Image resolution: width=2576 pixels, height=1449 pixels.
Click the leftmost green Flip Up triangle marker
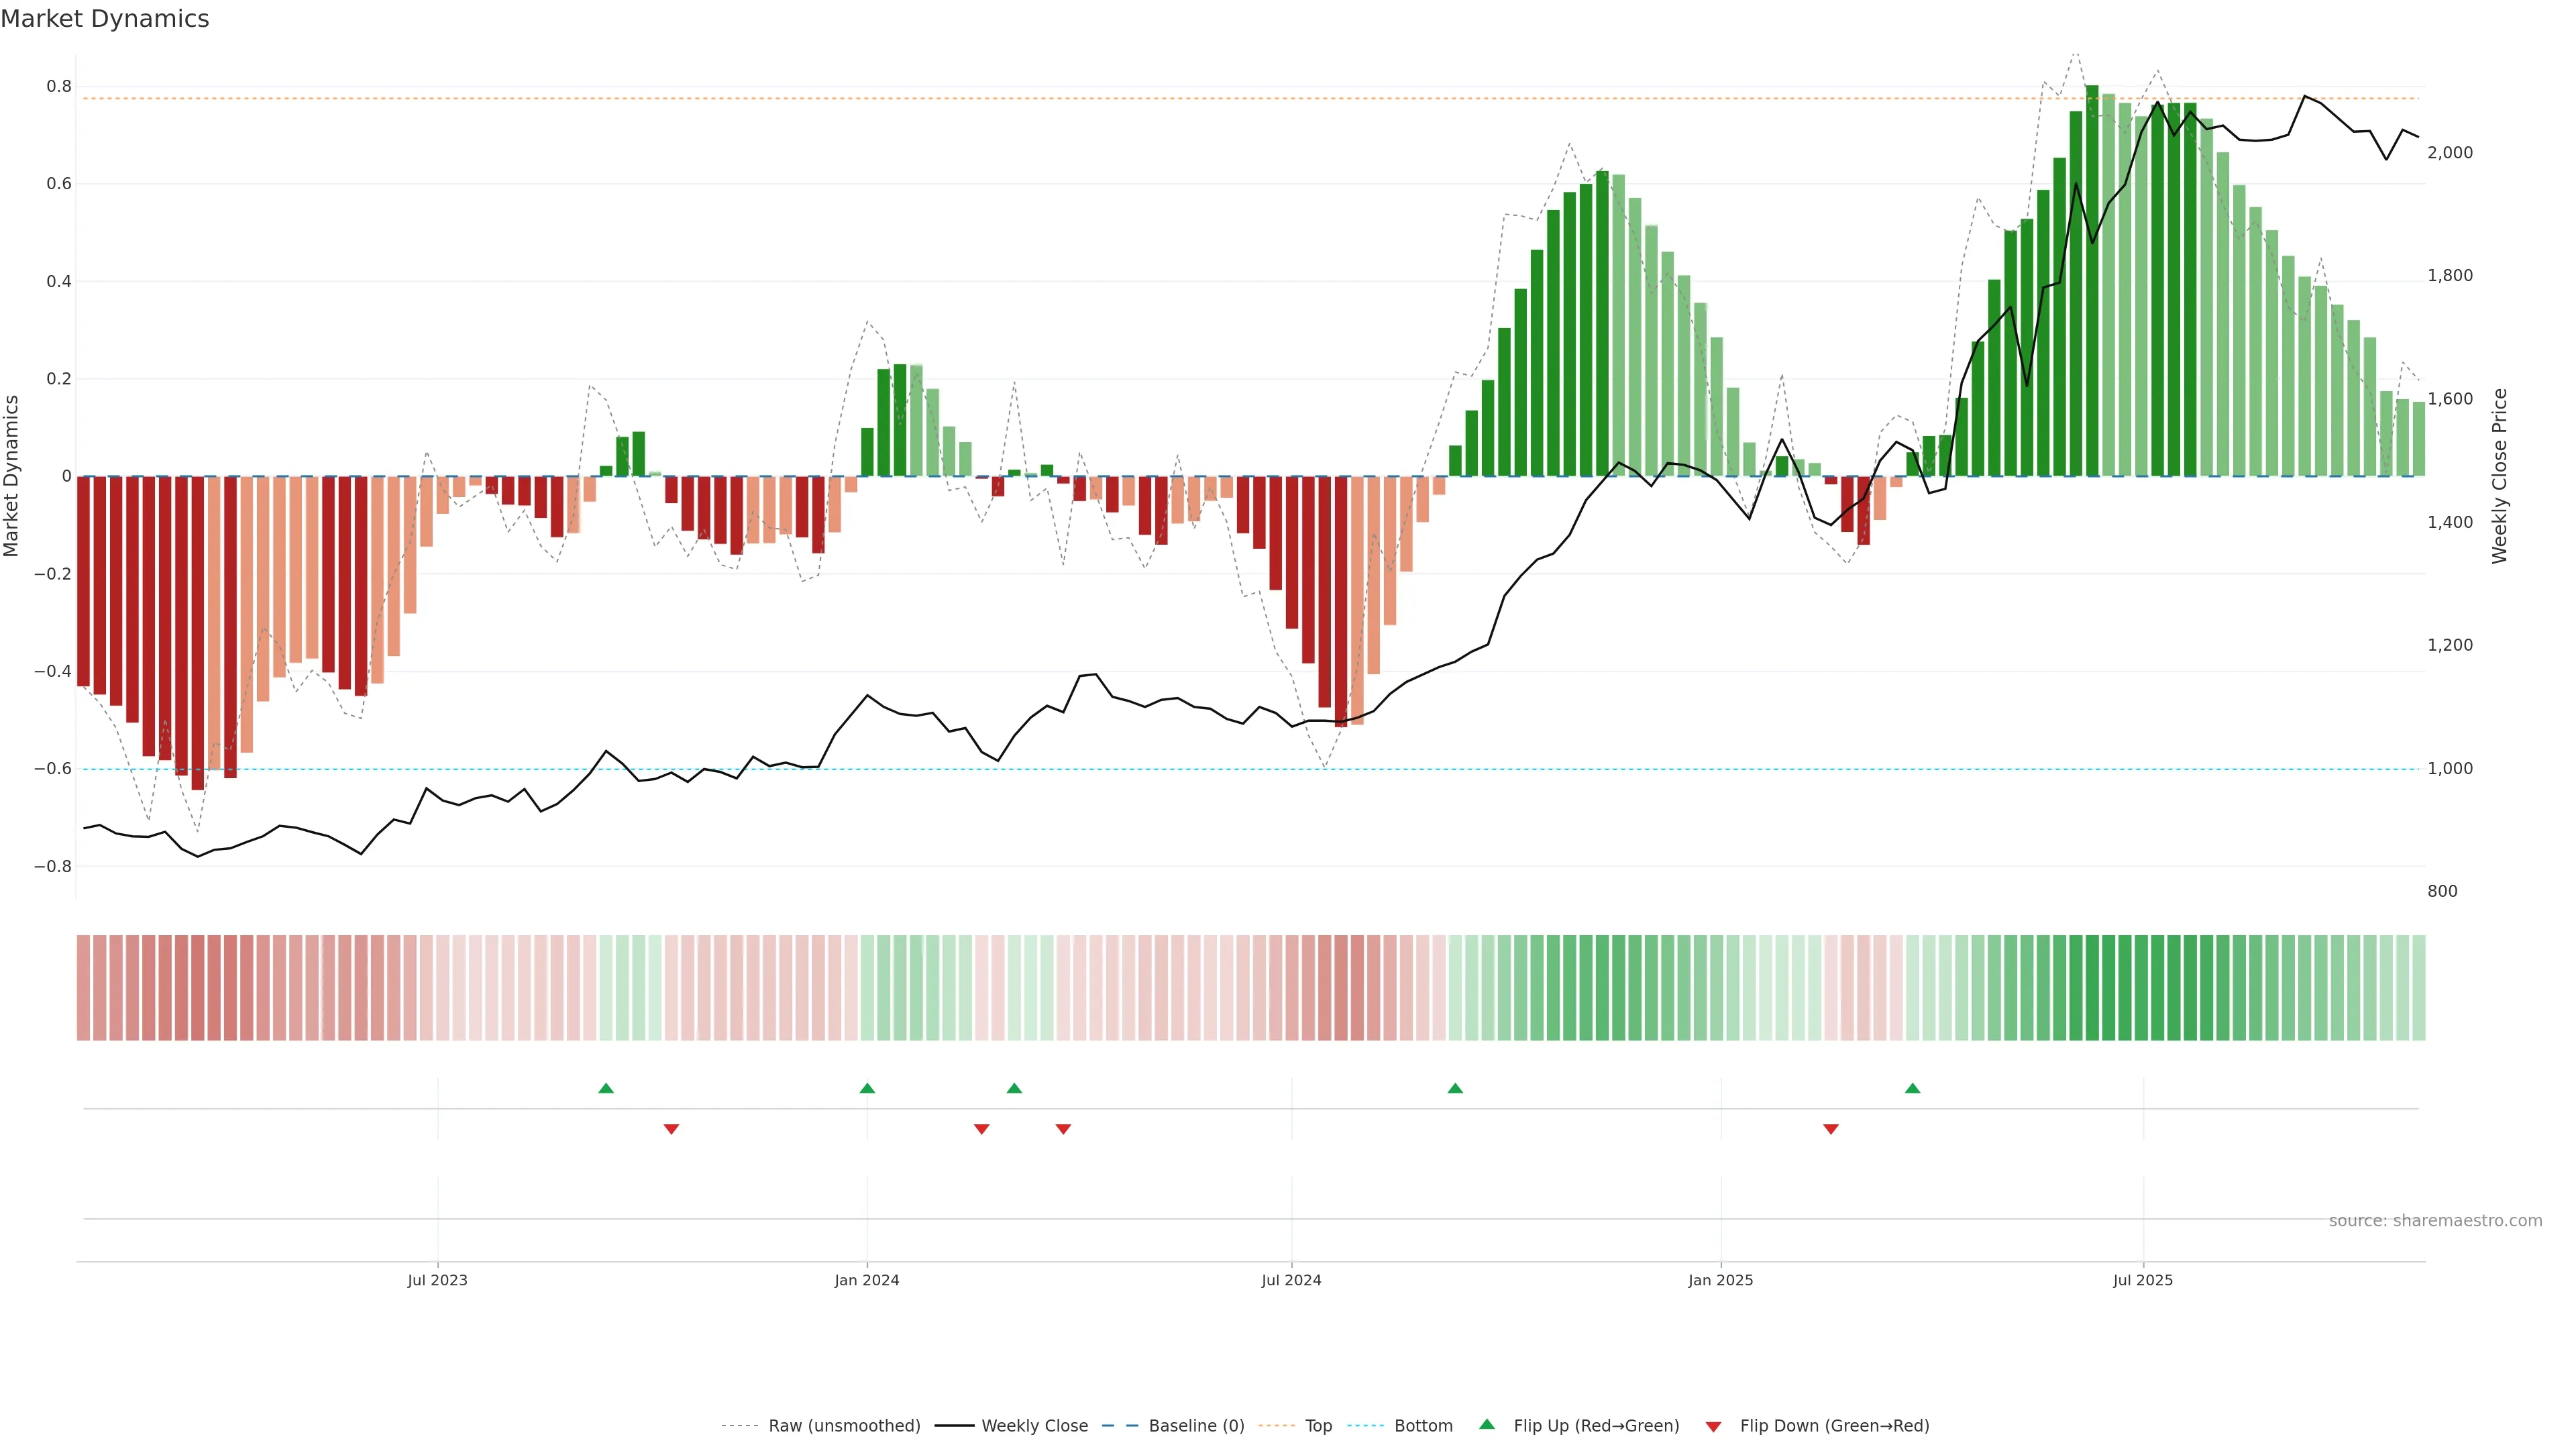point(605,1088)
